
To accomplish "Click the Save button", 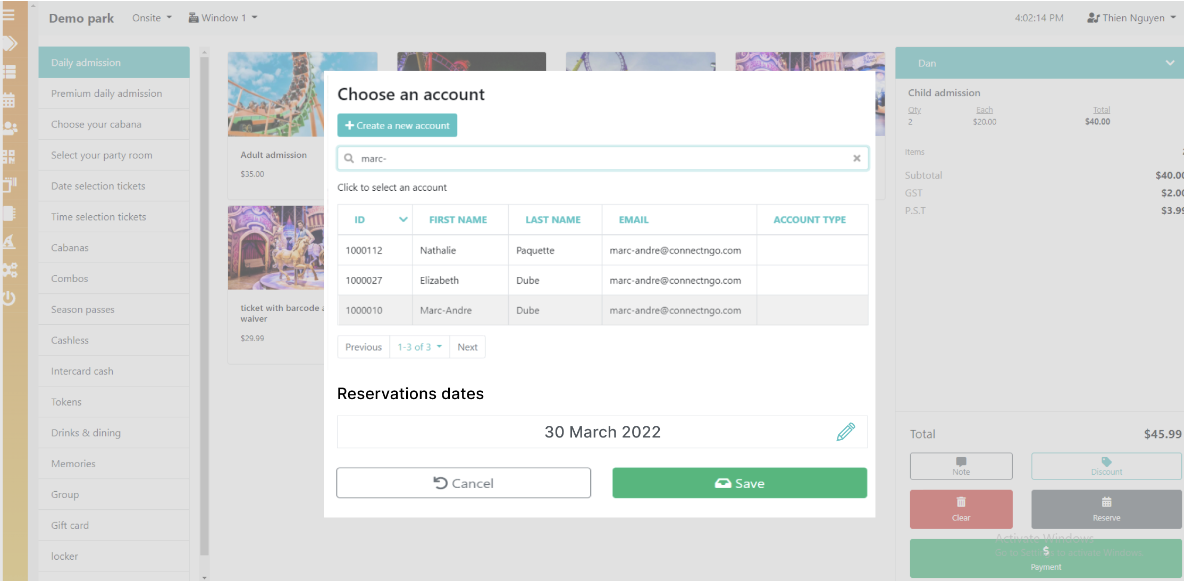I will [x=739, y=483].
